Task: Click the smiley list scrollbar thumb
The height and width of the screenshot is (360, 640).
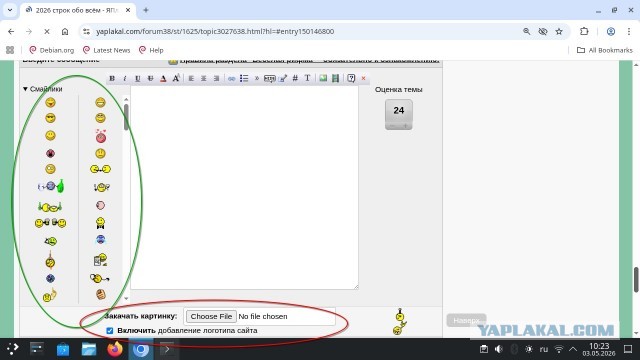Action: pyautogui.click(x=126, y=117)
